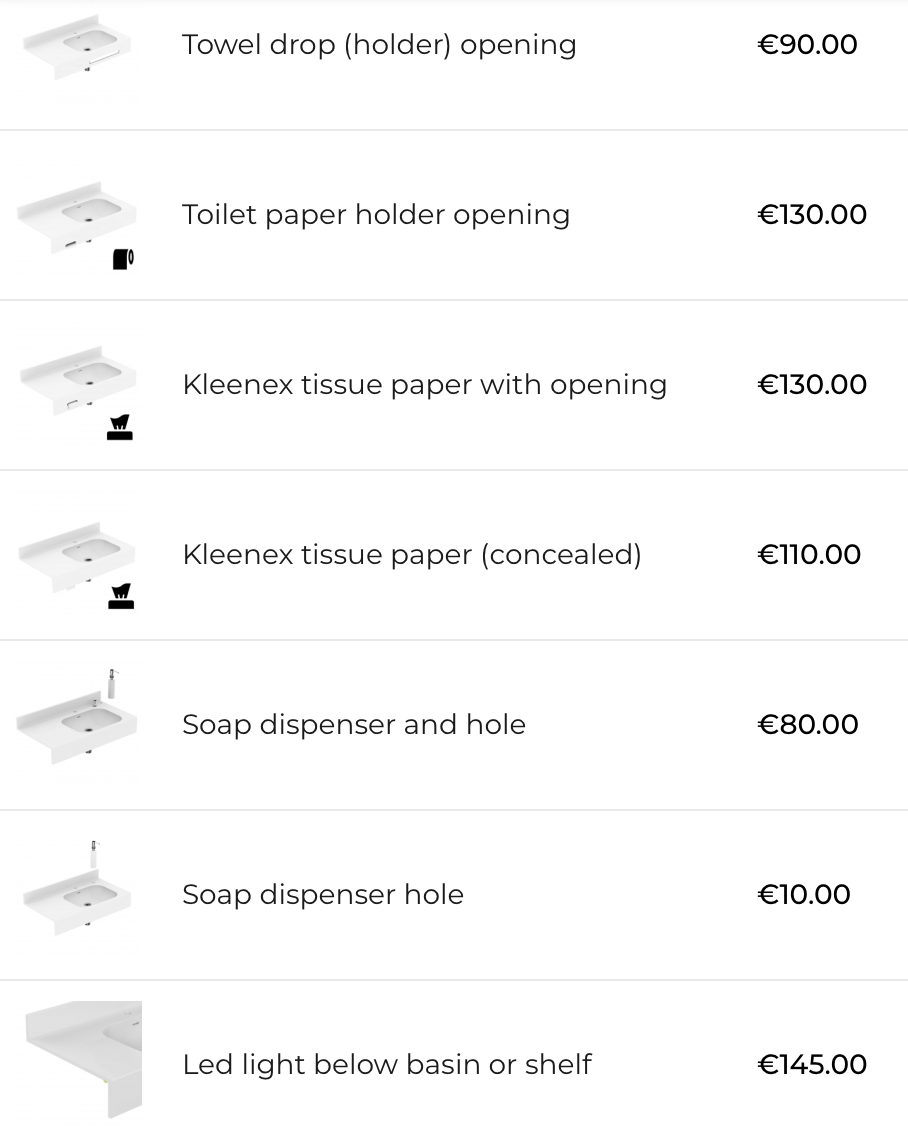This screenshot has width=908, height=1132.
Task: Select Kleenex tissue paper with opening
Action: coord(424,385)
